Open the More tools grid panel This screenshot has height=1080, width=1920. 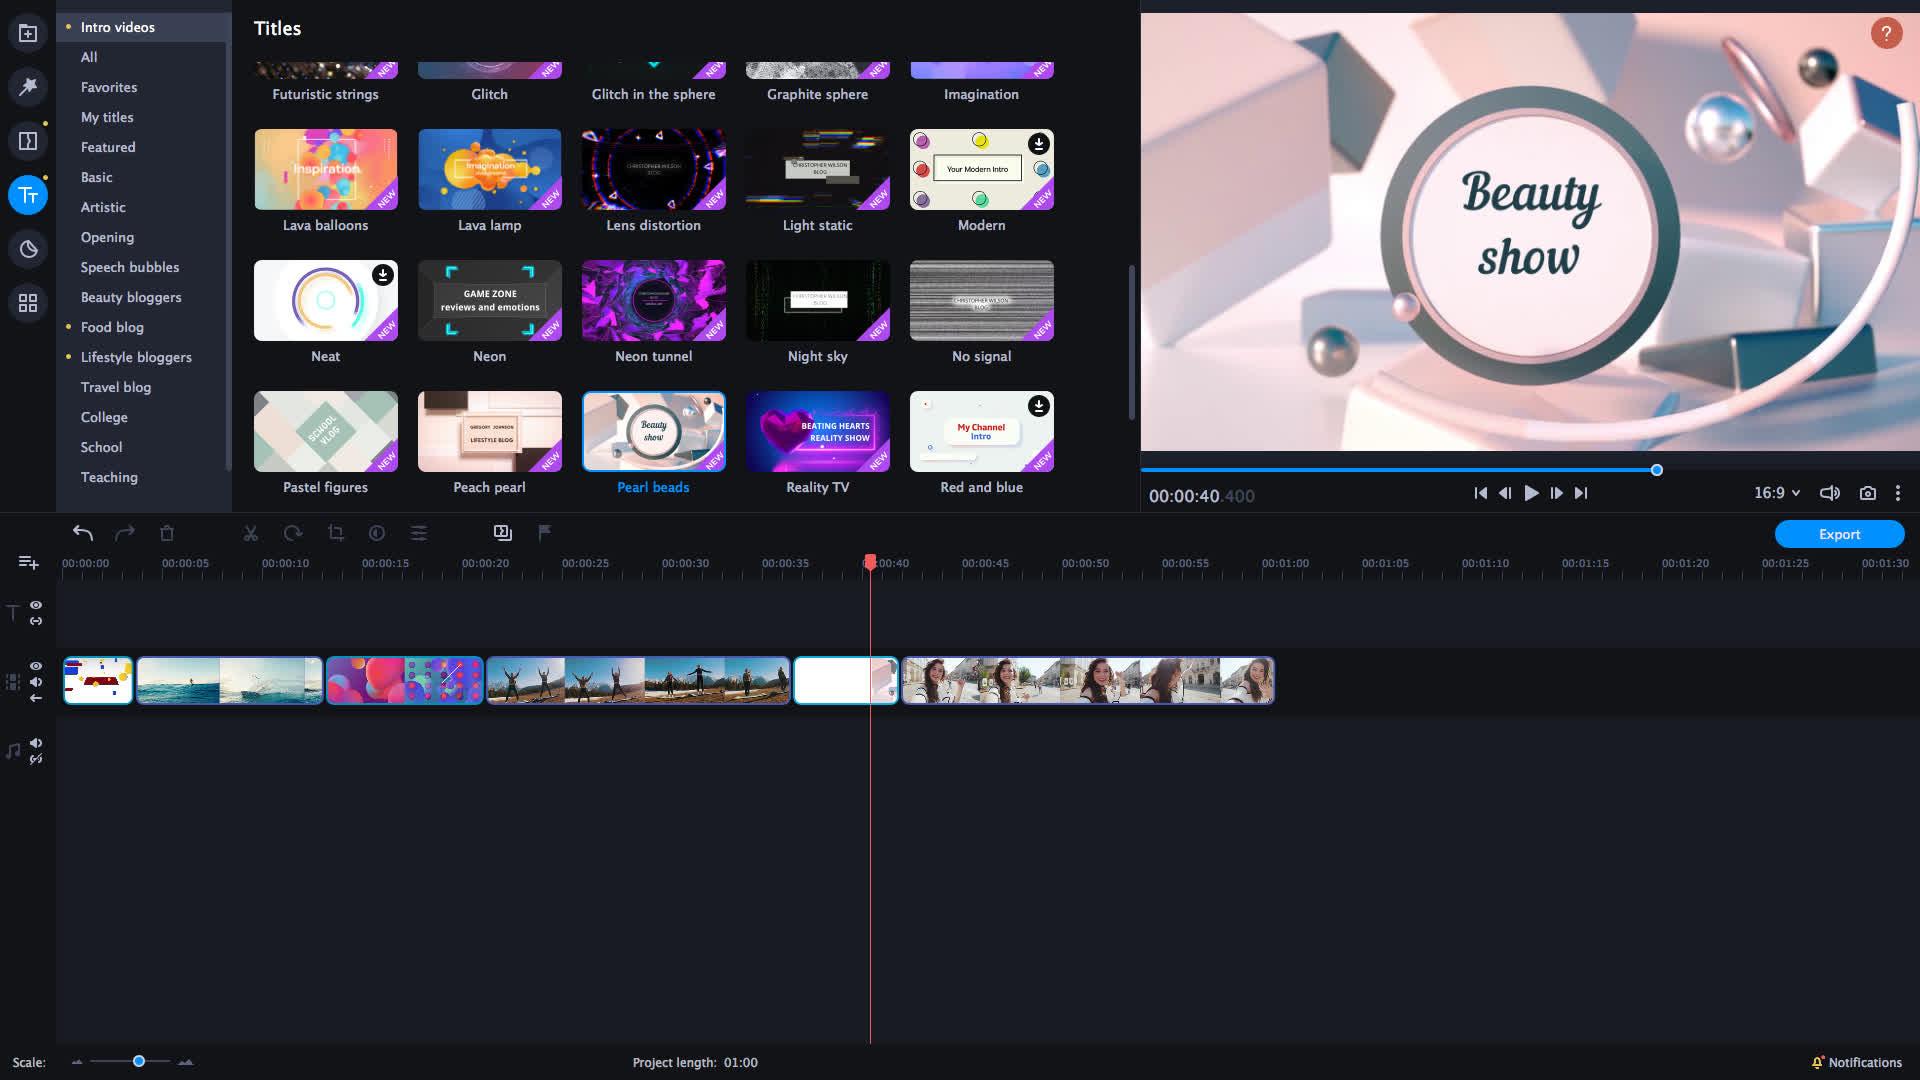pyautogui.click(x=27, y=302)
